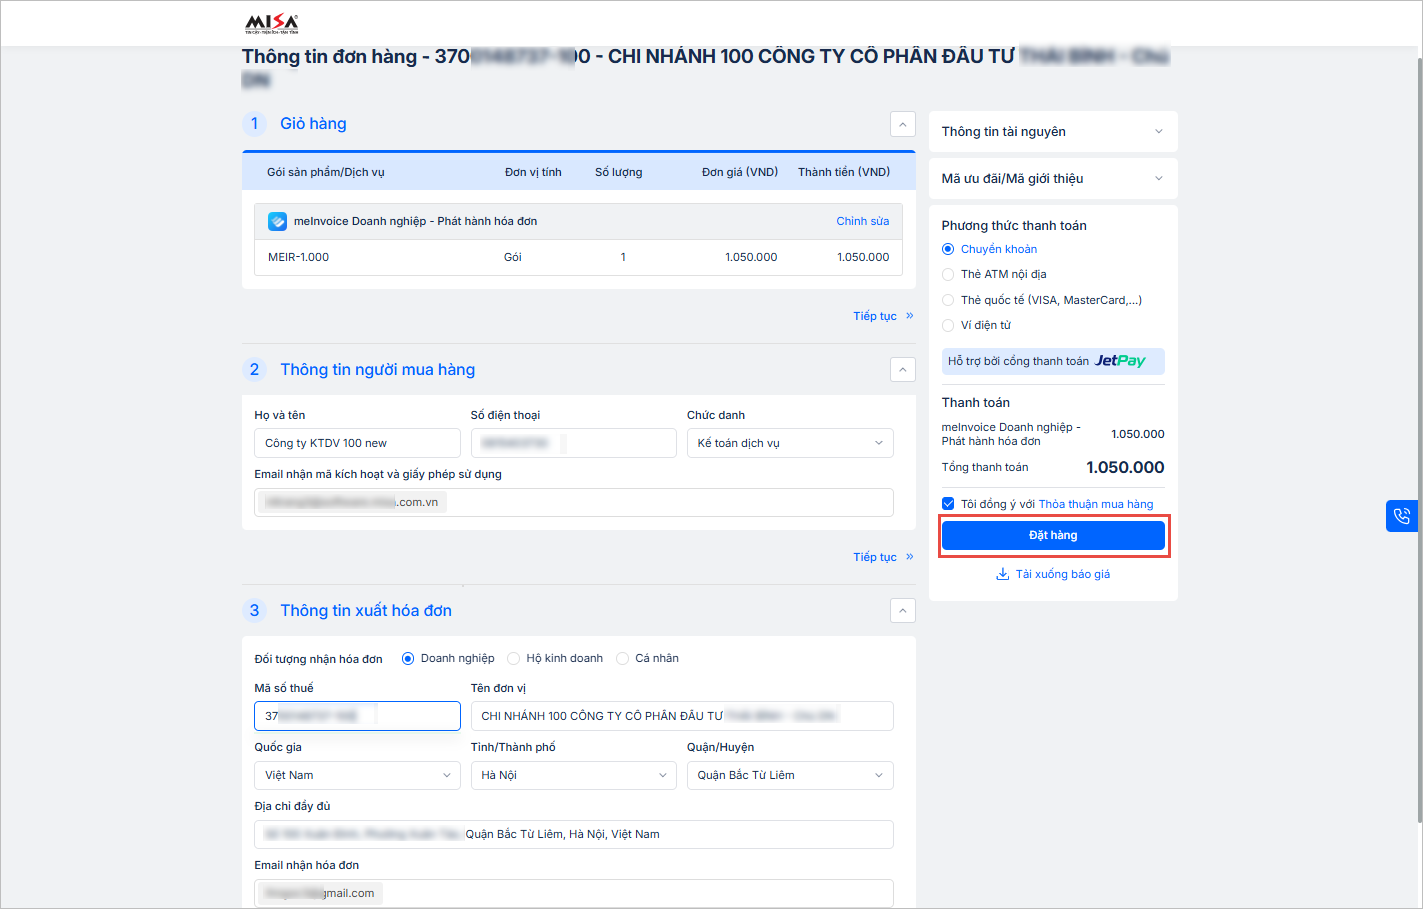Open the Quốc gia dropdown
This screenshot has width=1423, height=909.
coord(357,775)
